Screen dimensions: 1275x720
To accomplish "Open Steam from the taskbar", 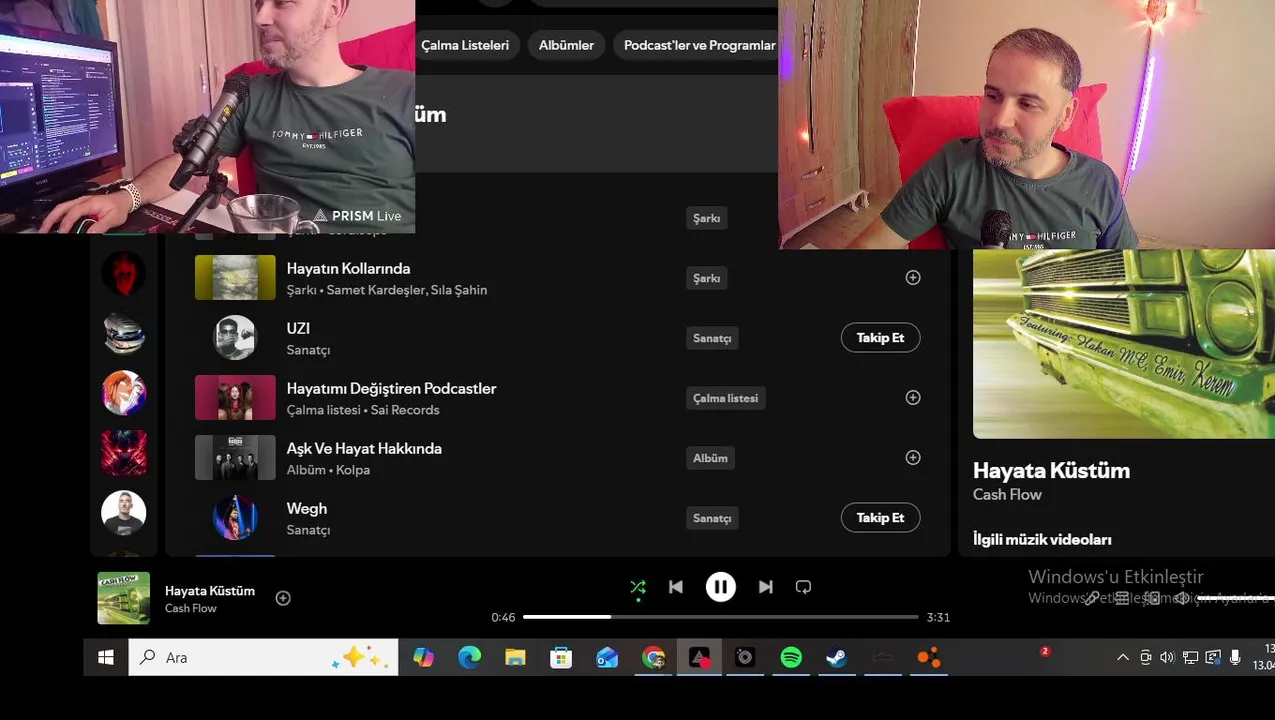I will coord(836,657).
